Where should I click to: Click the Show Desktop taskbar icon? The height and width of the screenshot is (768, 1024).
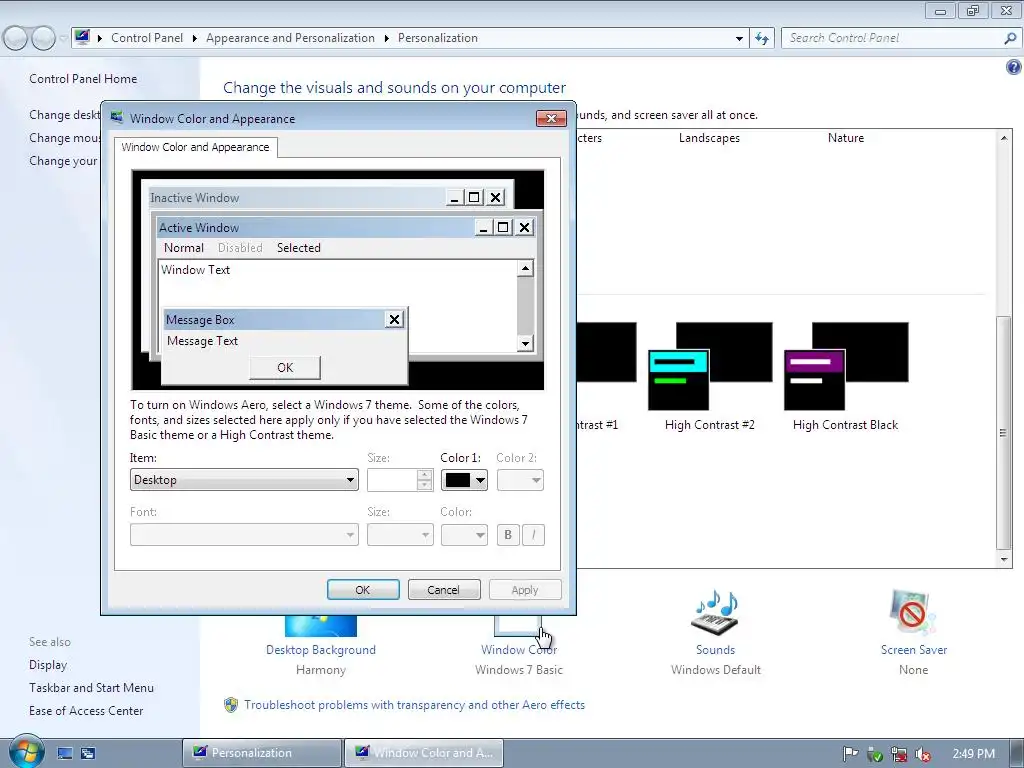(65, 753)
